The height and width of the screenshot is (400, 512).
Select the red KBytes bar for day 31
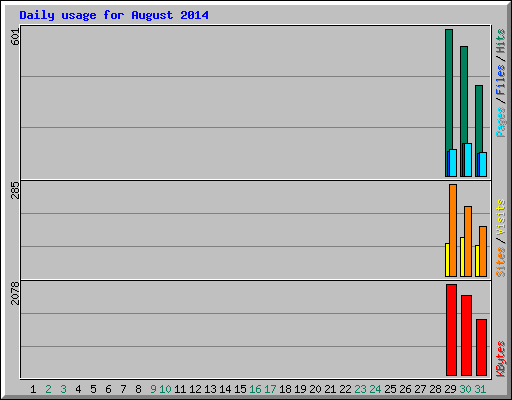point(481,347)
